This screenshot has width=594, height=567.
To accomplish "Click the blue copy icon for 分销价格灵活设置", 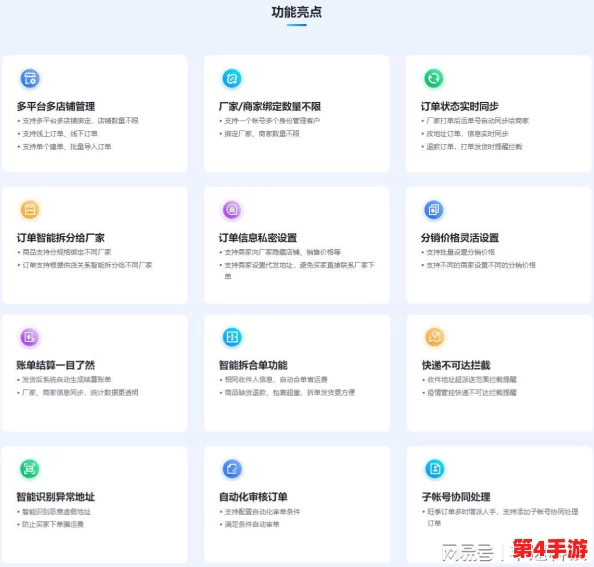I will (433, 209).
